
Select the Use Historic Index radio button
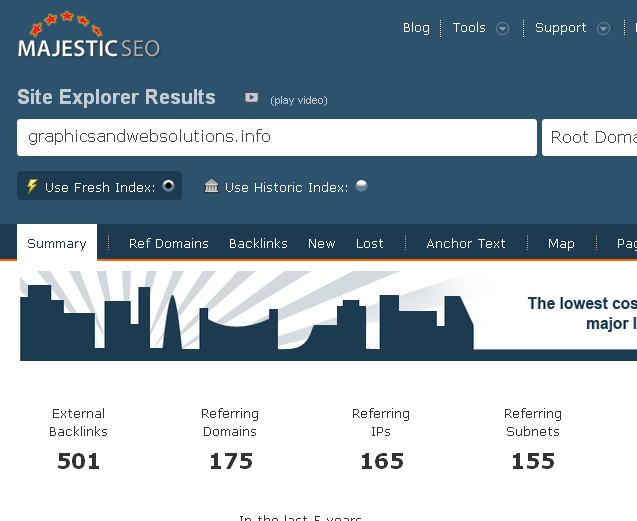click(x=361, y=186)
